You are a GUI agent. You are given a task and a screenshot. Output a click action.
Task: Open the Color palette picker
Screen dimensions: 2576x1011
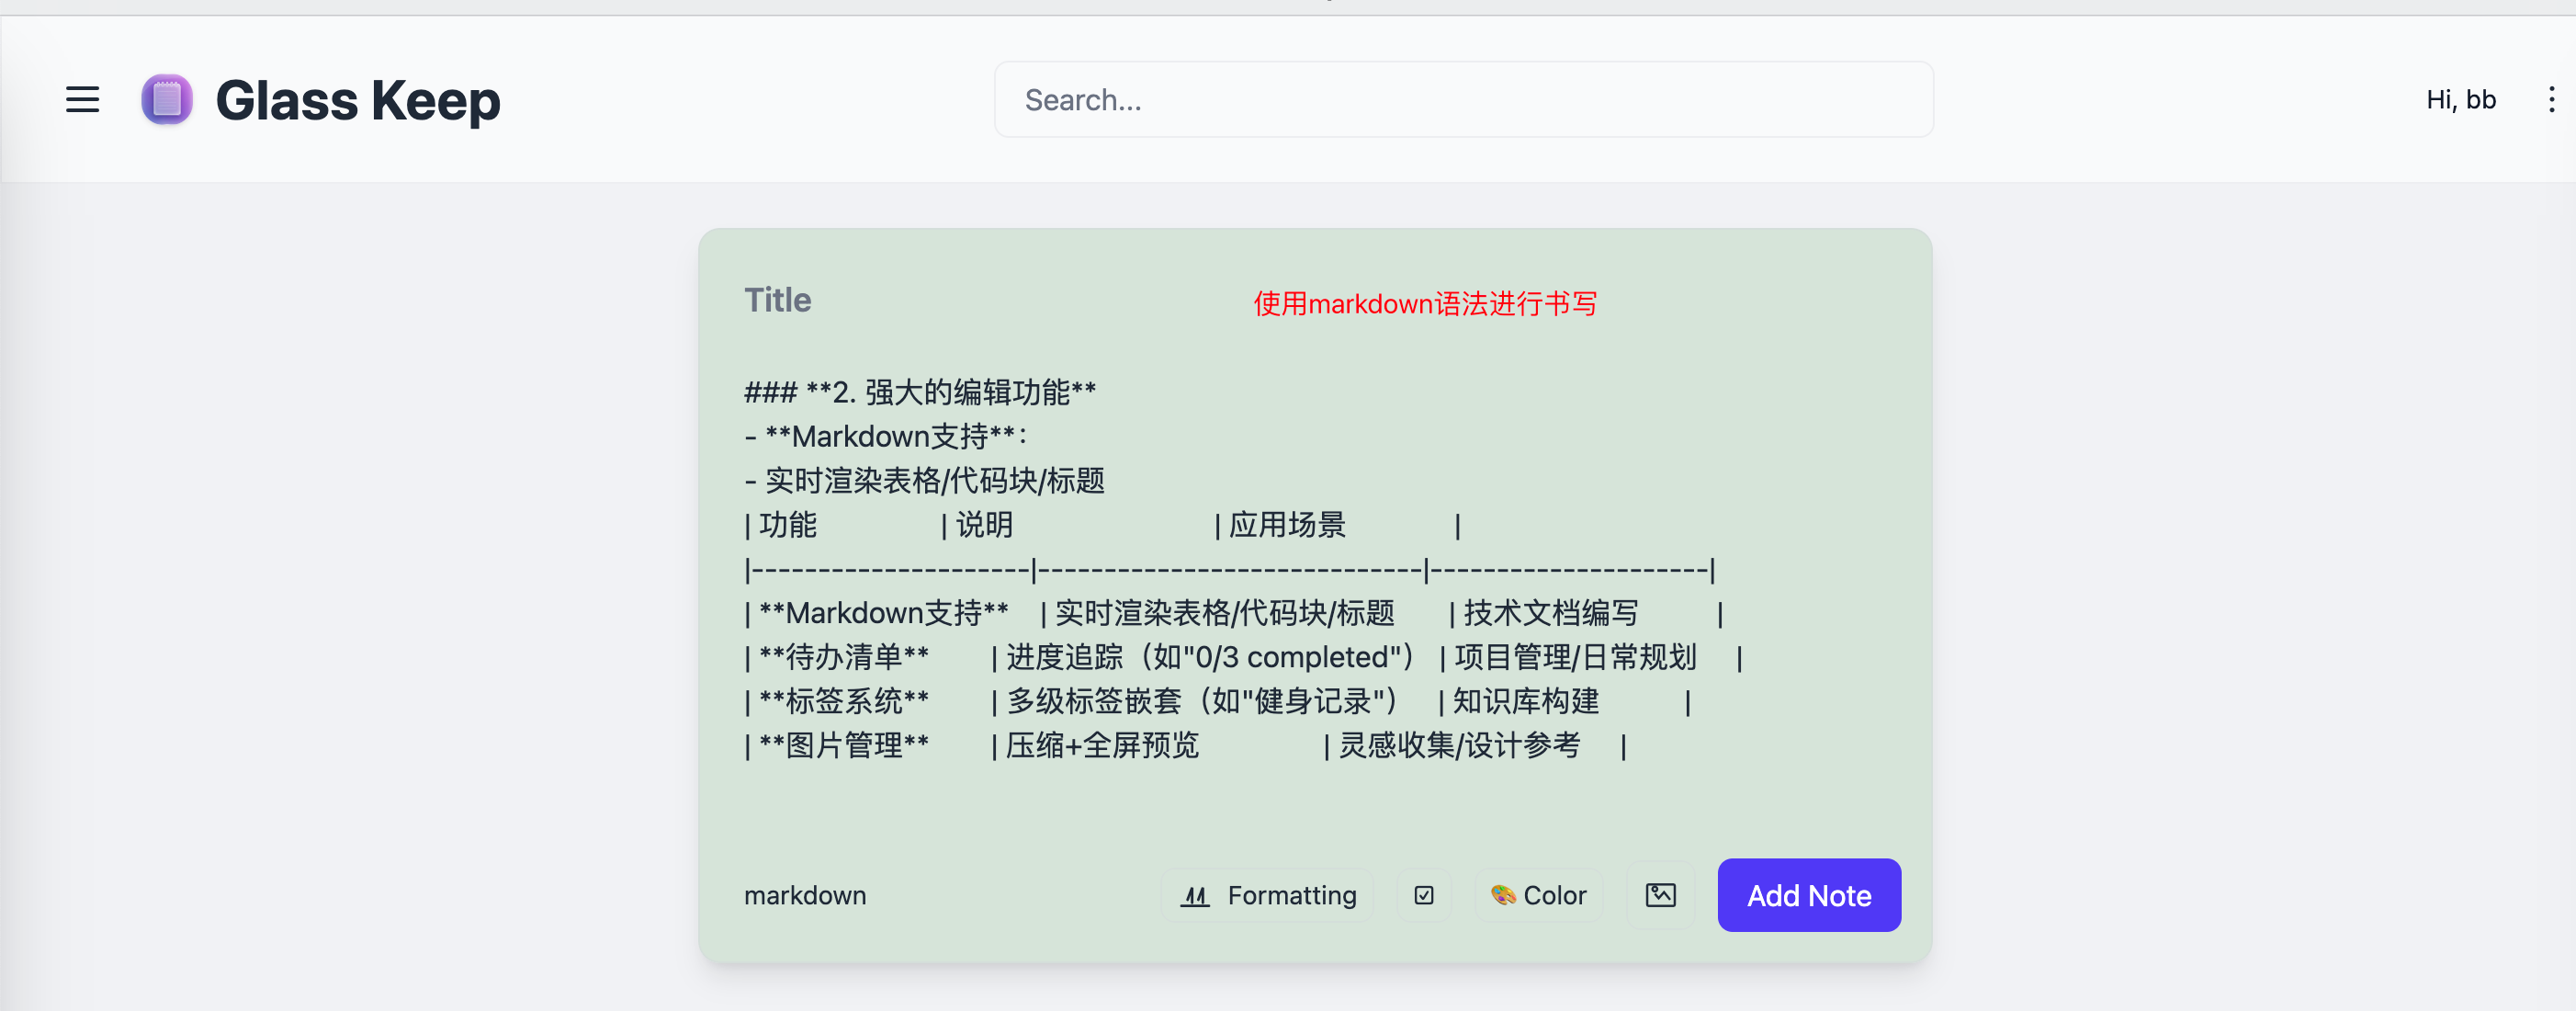[x=1538, y=895]
